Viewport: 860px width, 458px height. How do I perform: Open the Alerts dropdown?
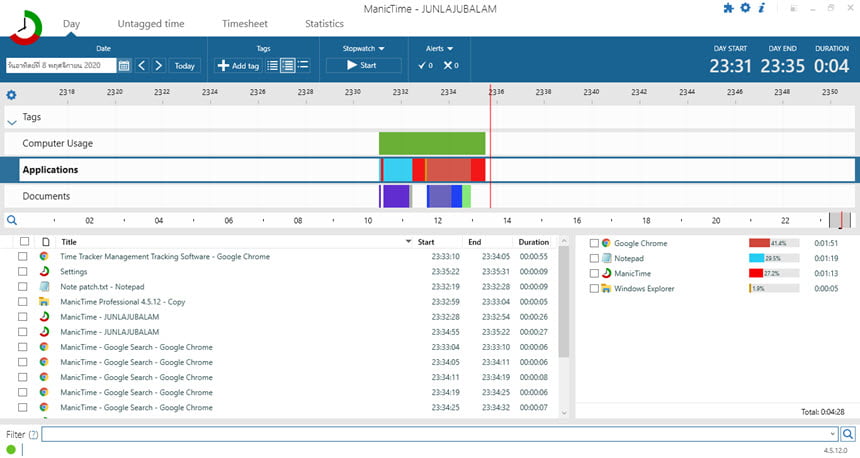click(439, 48)
